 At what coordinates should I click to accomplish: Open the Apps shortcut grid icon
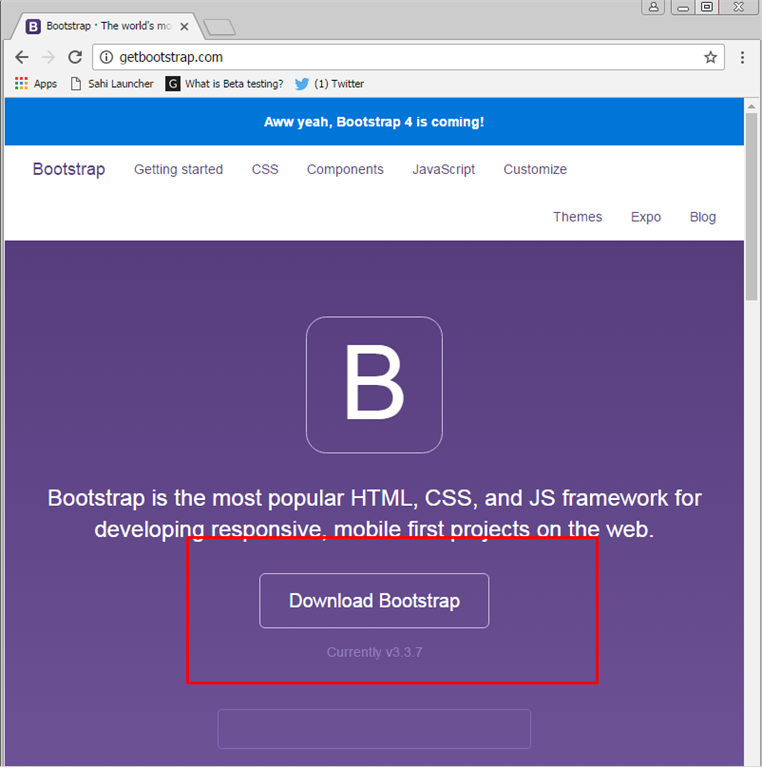[21, 84]
